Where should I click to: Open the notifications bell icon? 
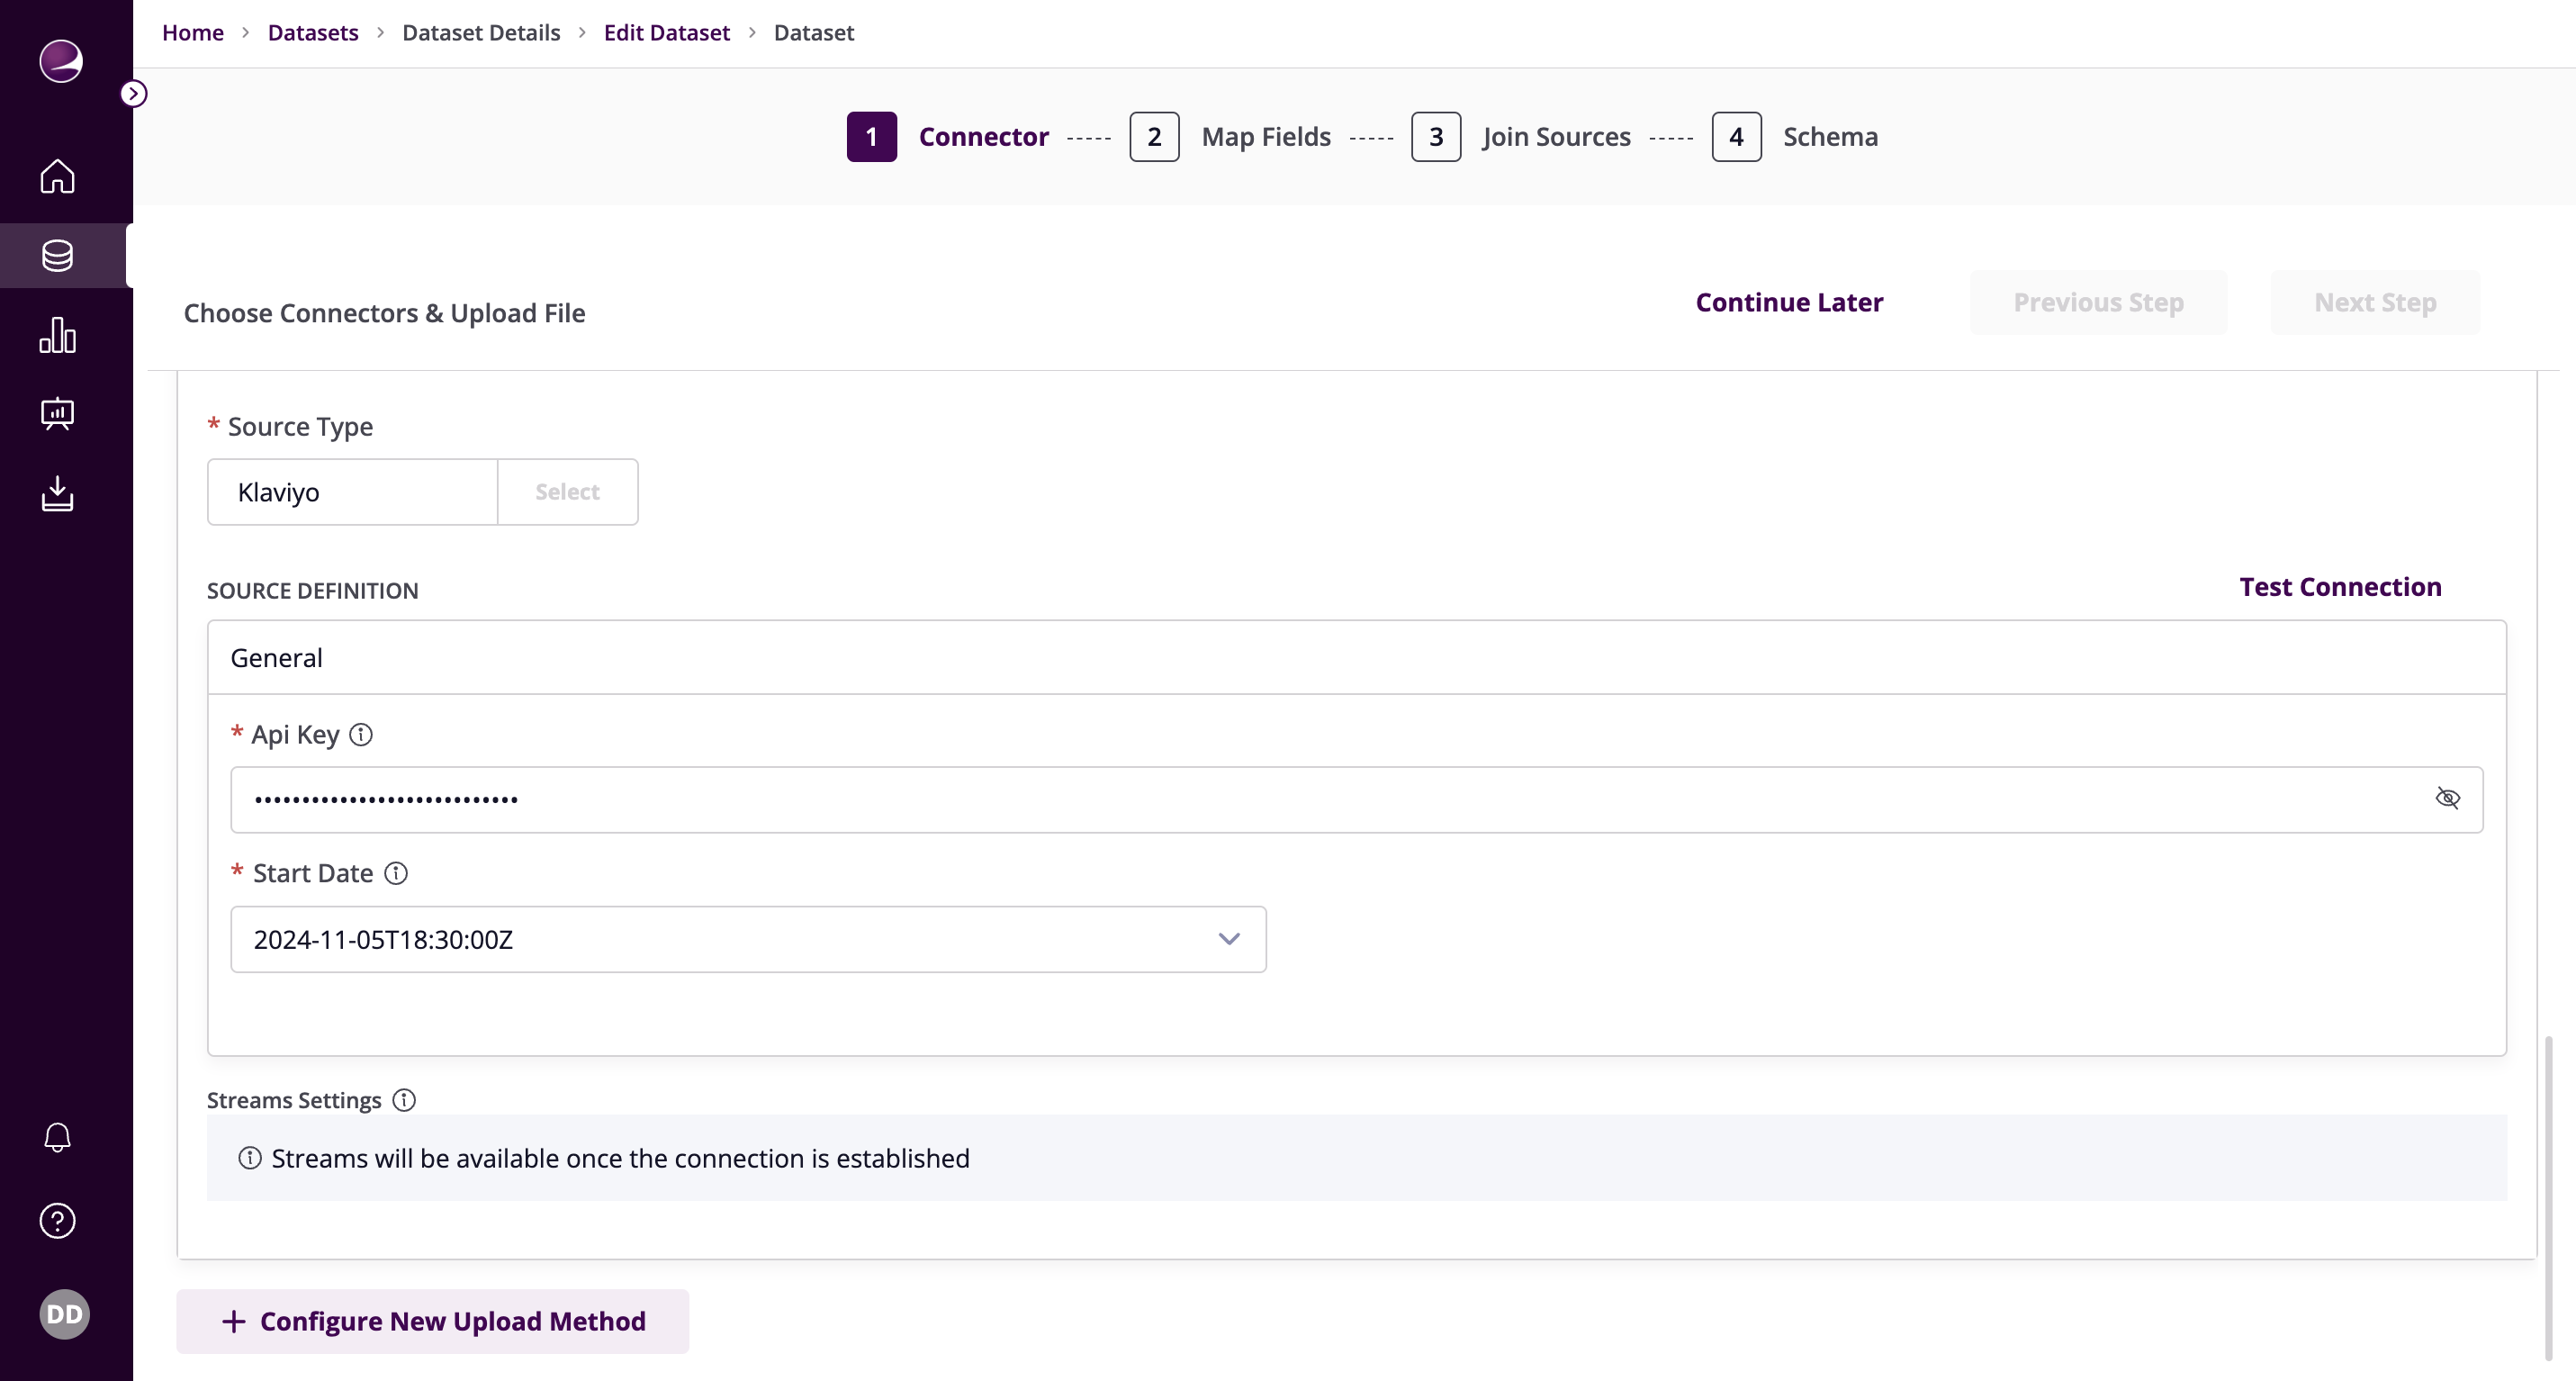point(57,1137)
